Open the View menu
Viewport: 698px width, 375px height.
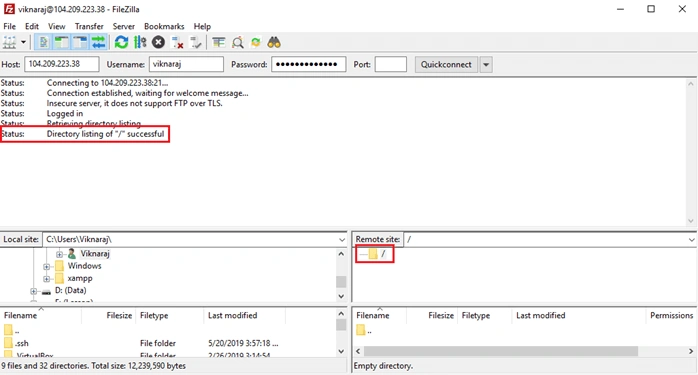57,26
